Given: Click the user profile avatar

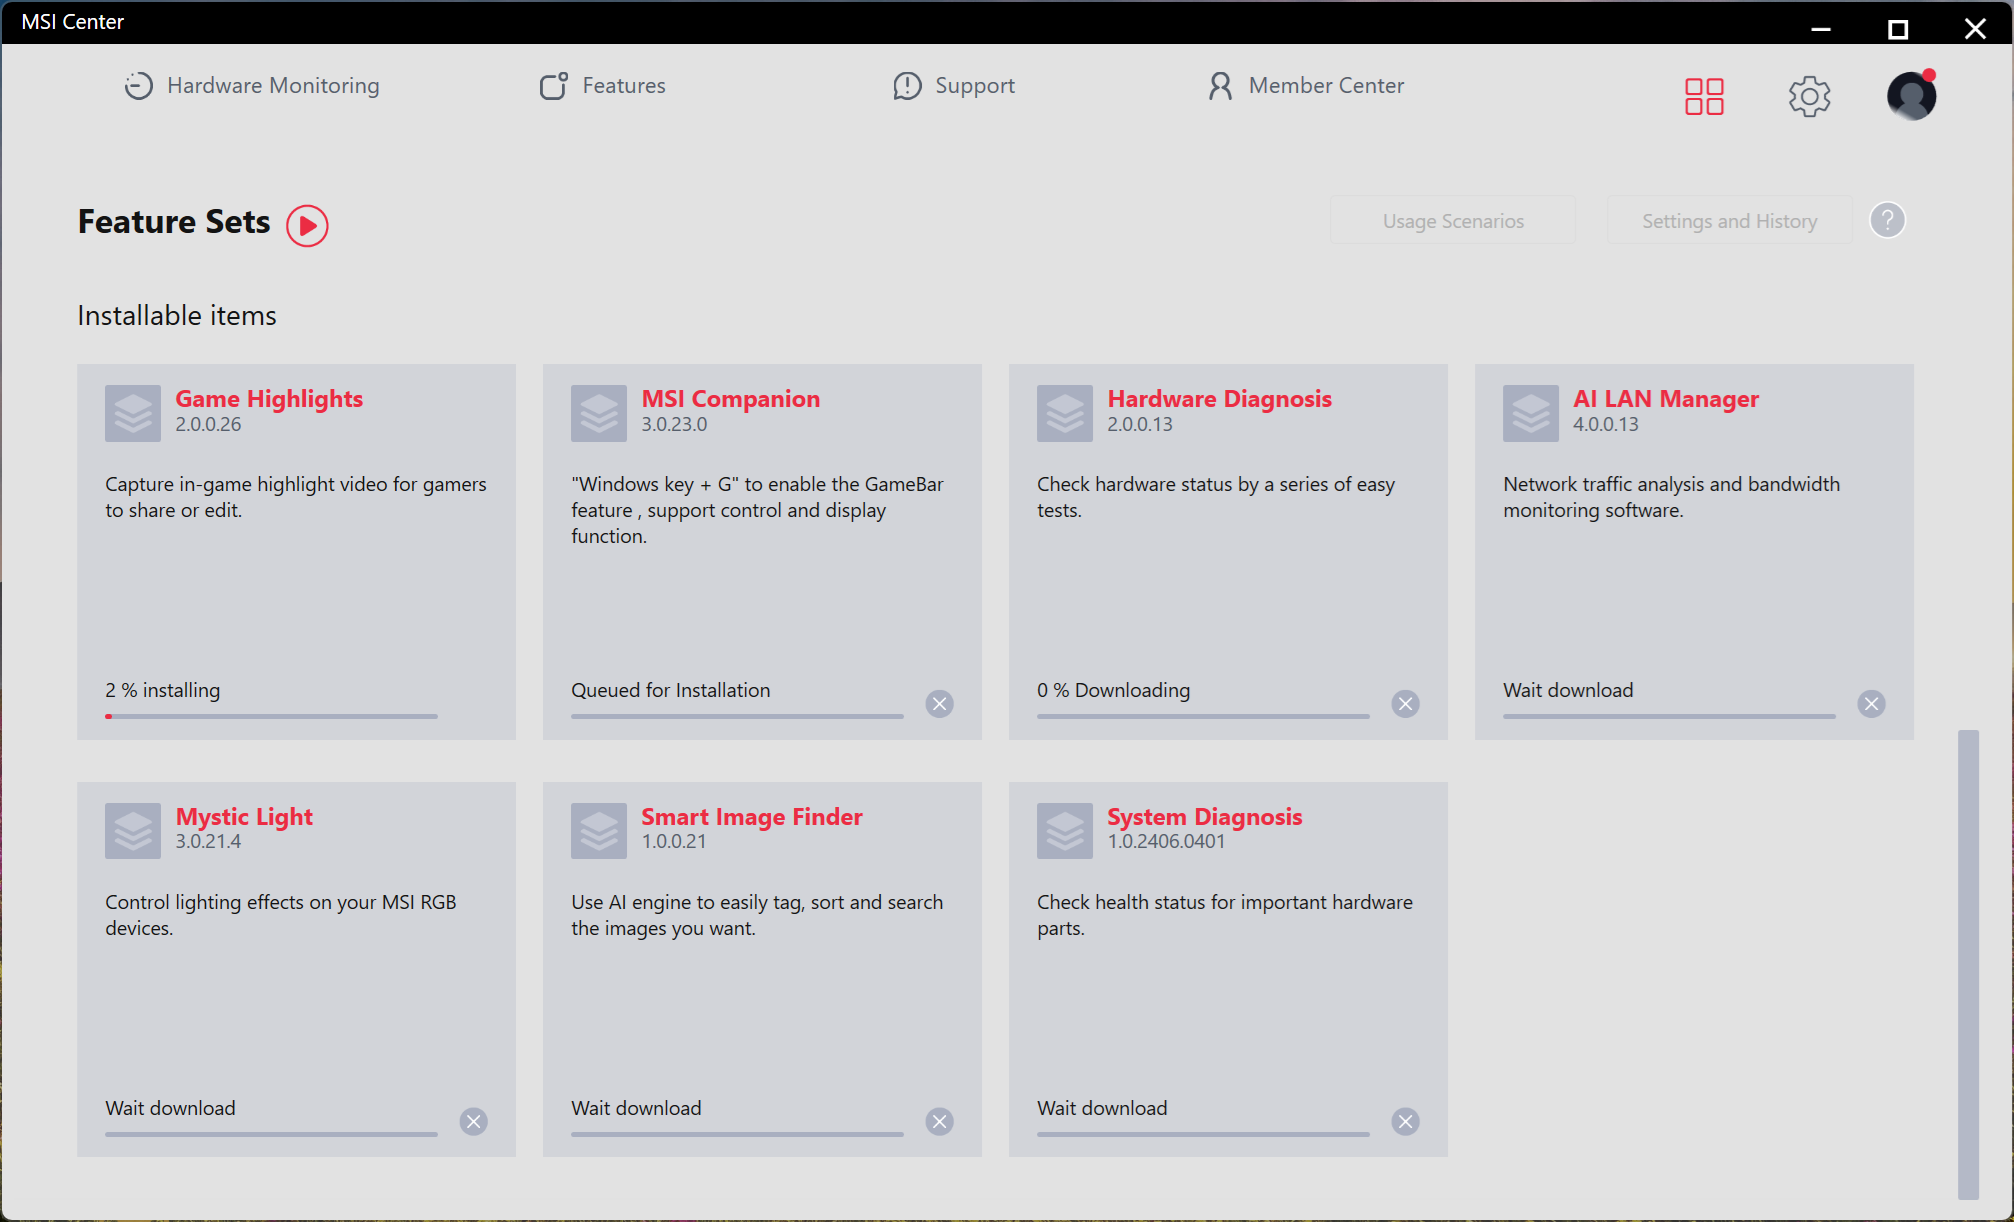Looking at the screenshot, I should (1911, 96).
